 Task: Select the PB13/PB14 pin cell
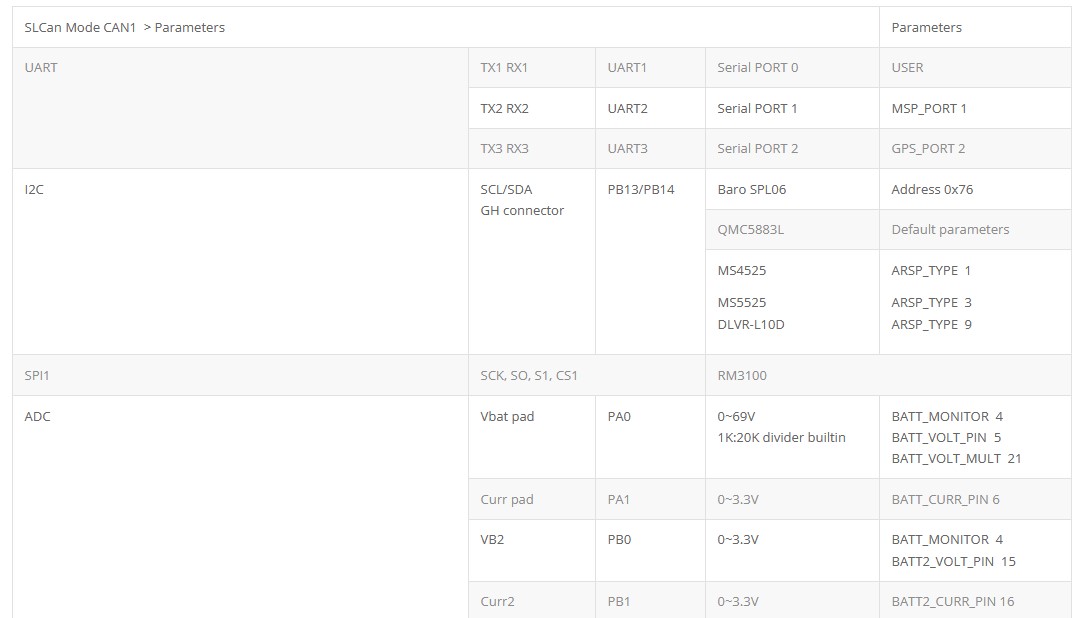pos(650,262)
